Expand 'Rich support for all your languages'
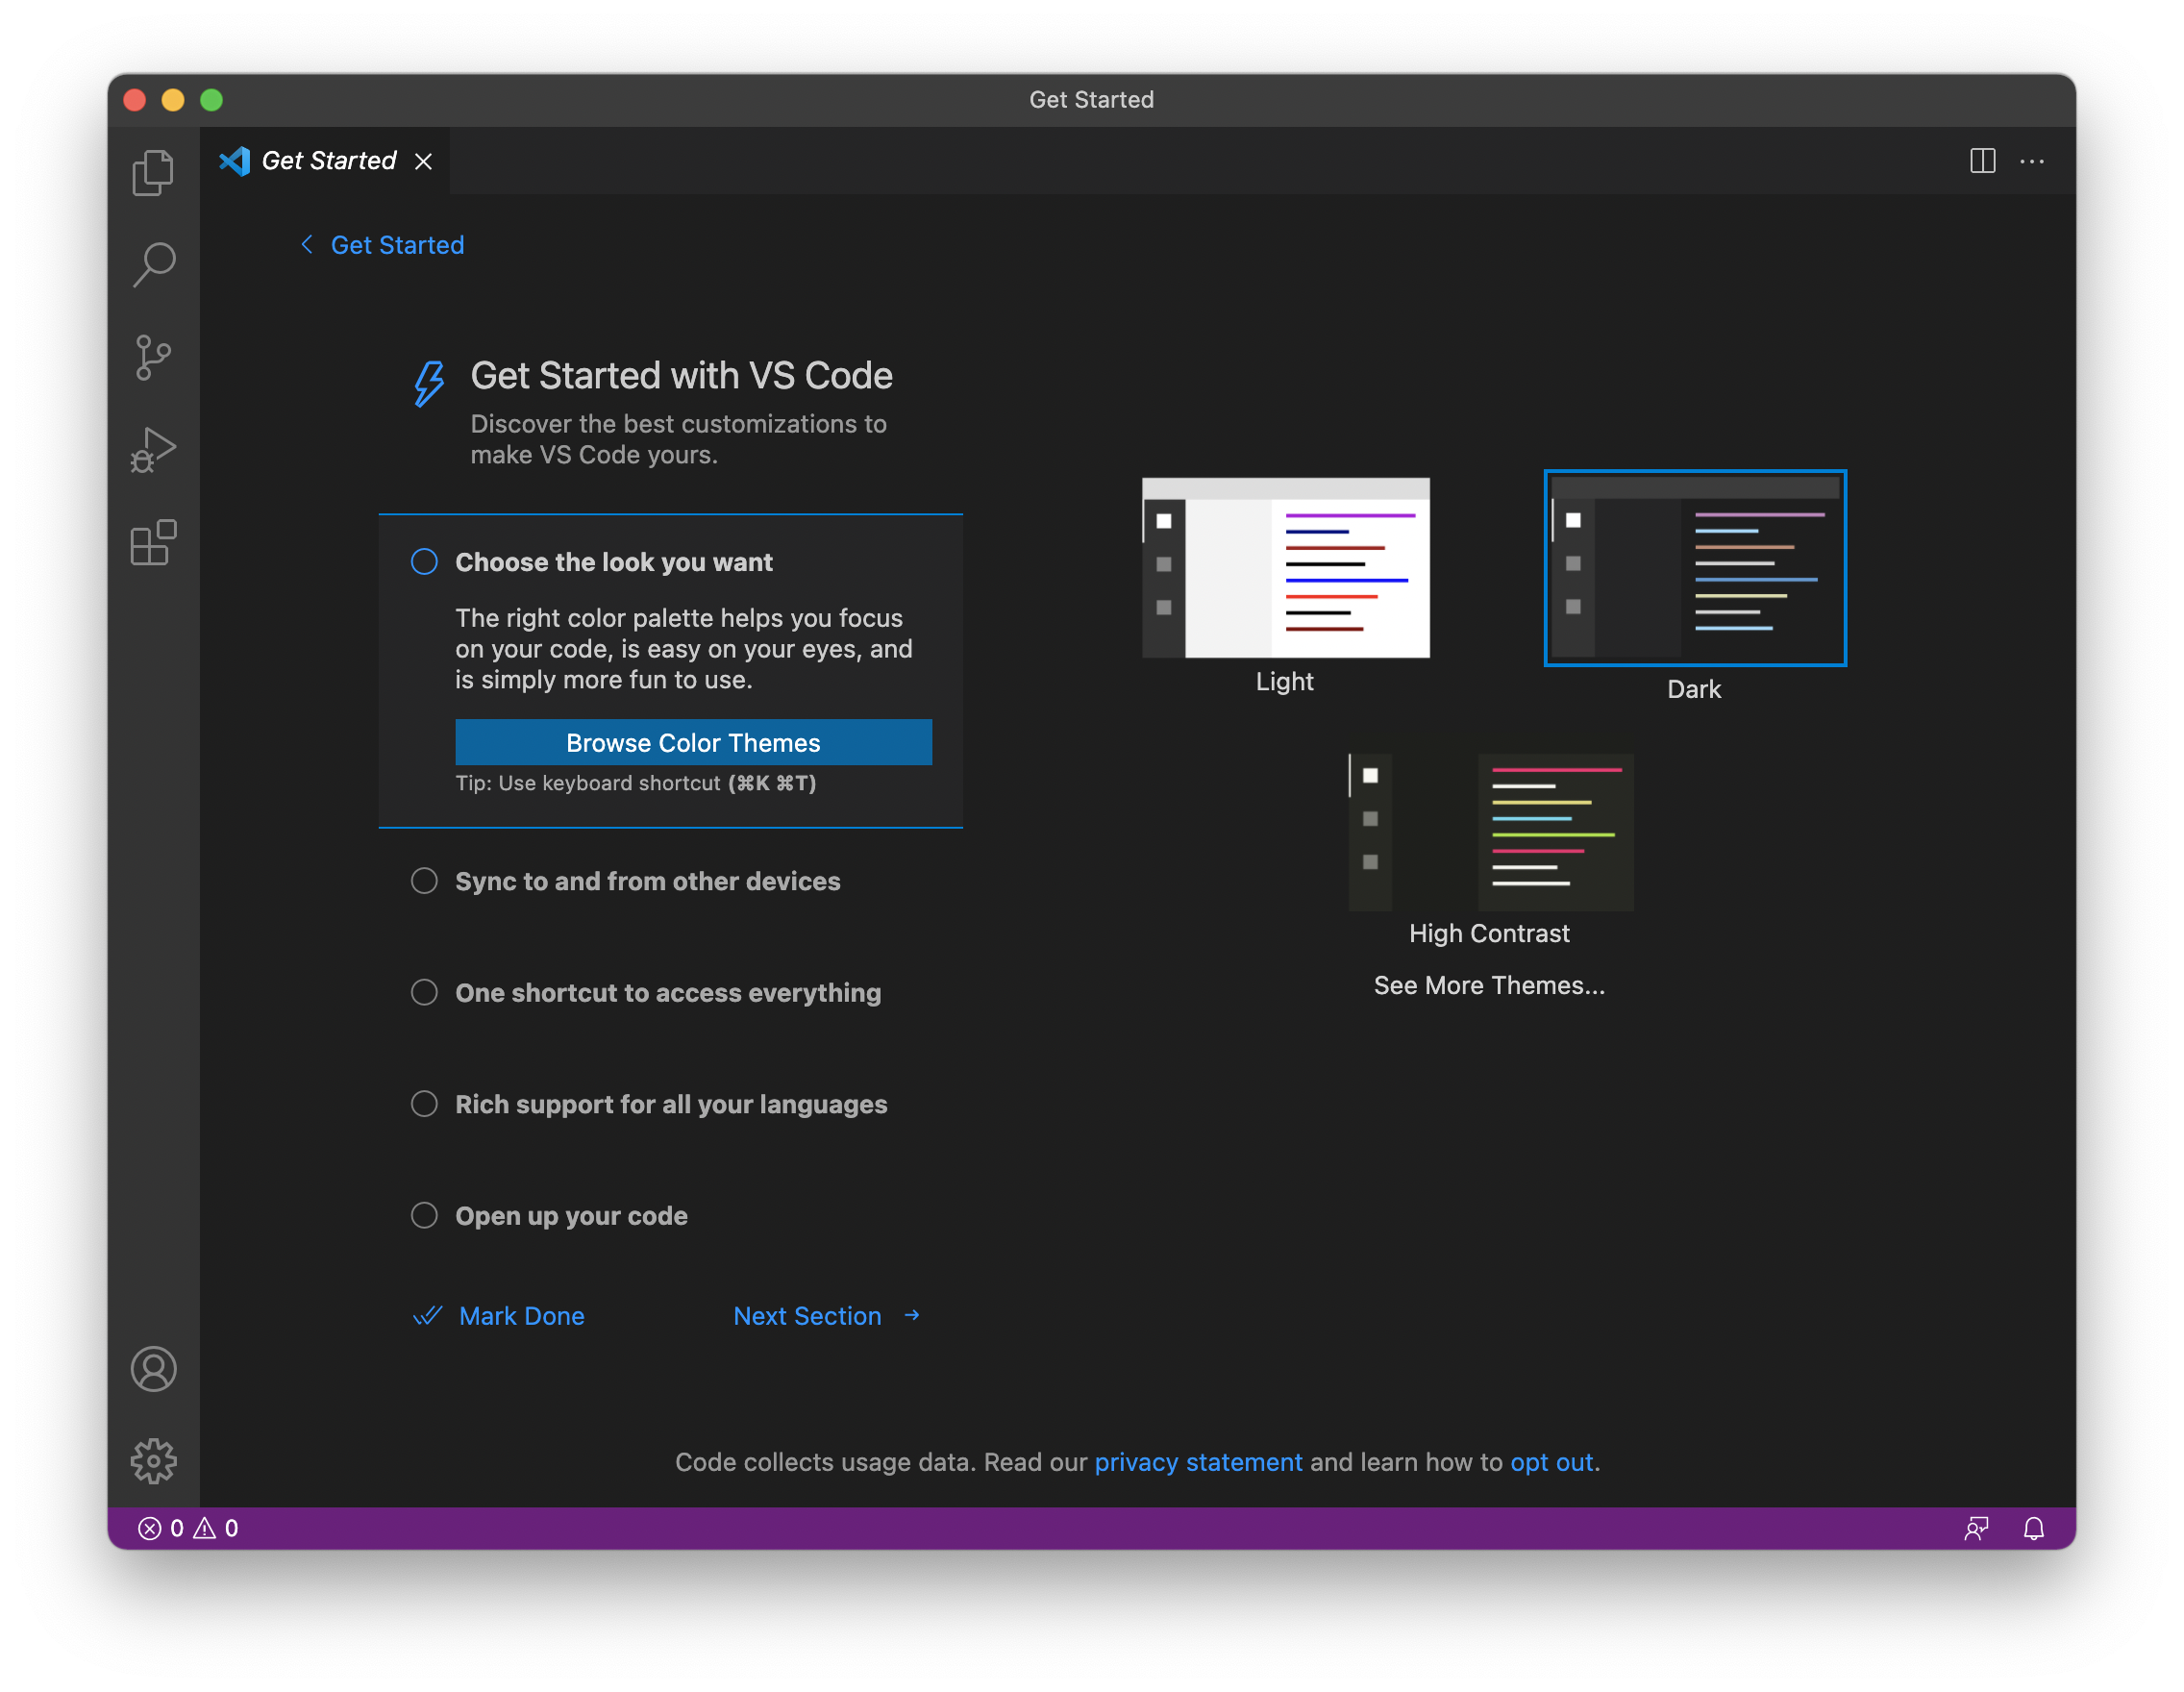 [x=670, y=1104]
